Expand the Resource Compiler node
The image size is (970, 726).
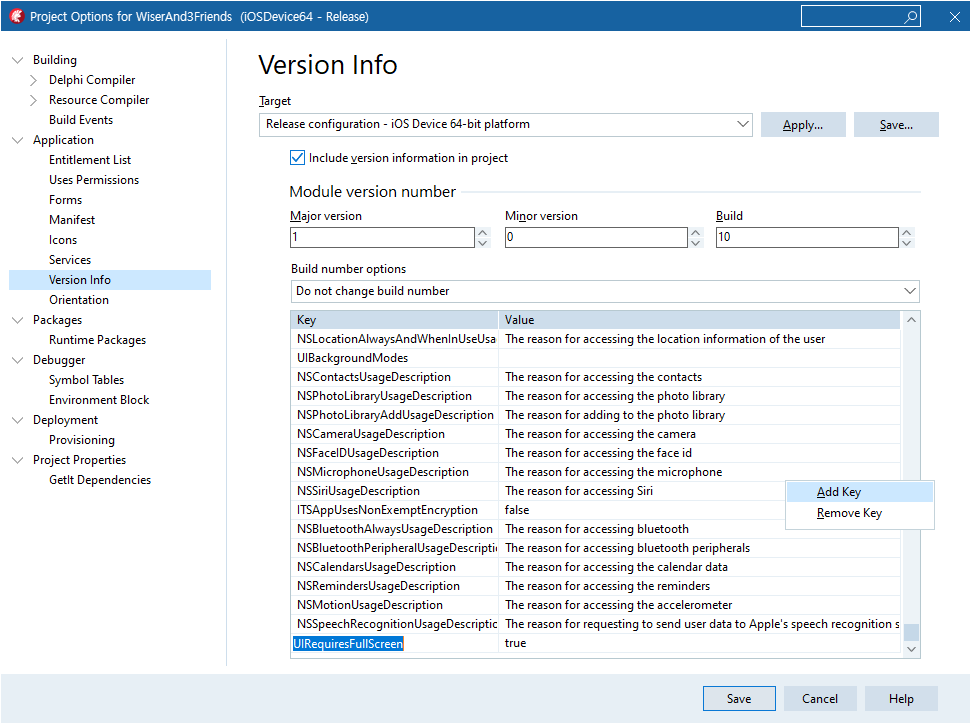[33, 100]
